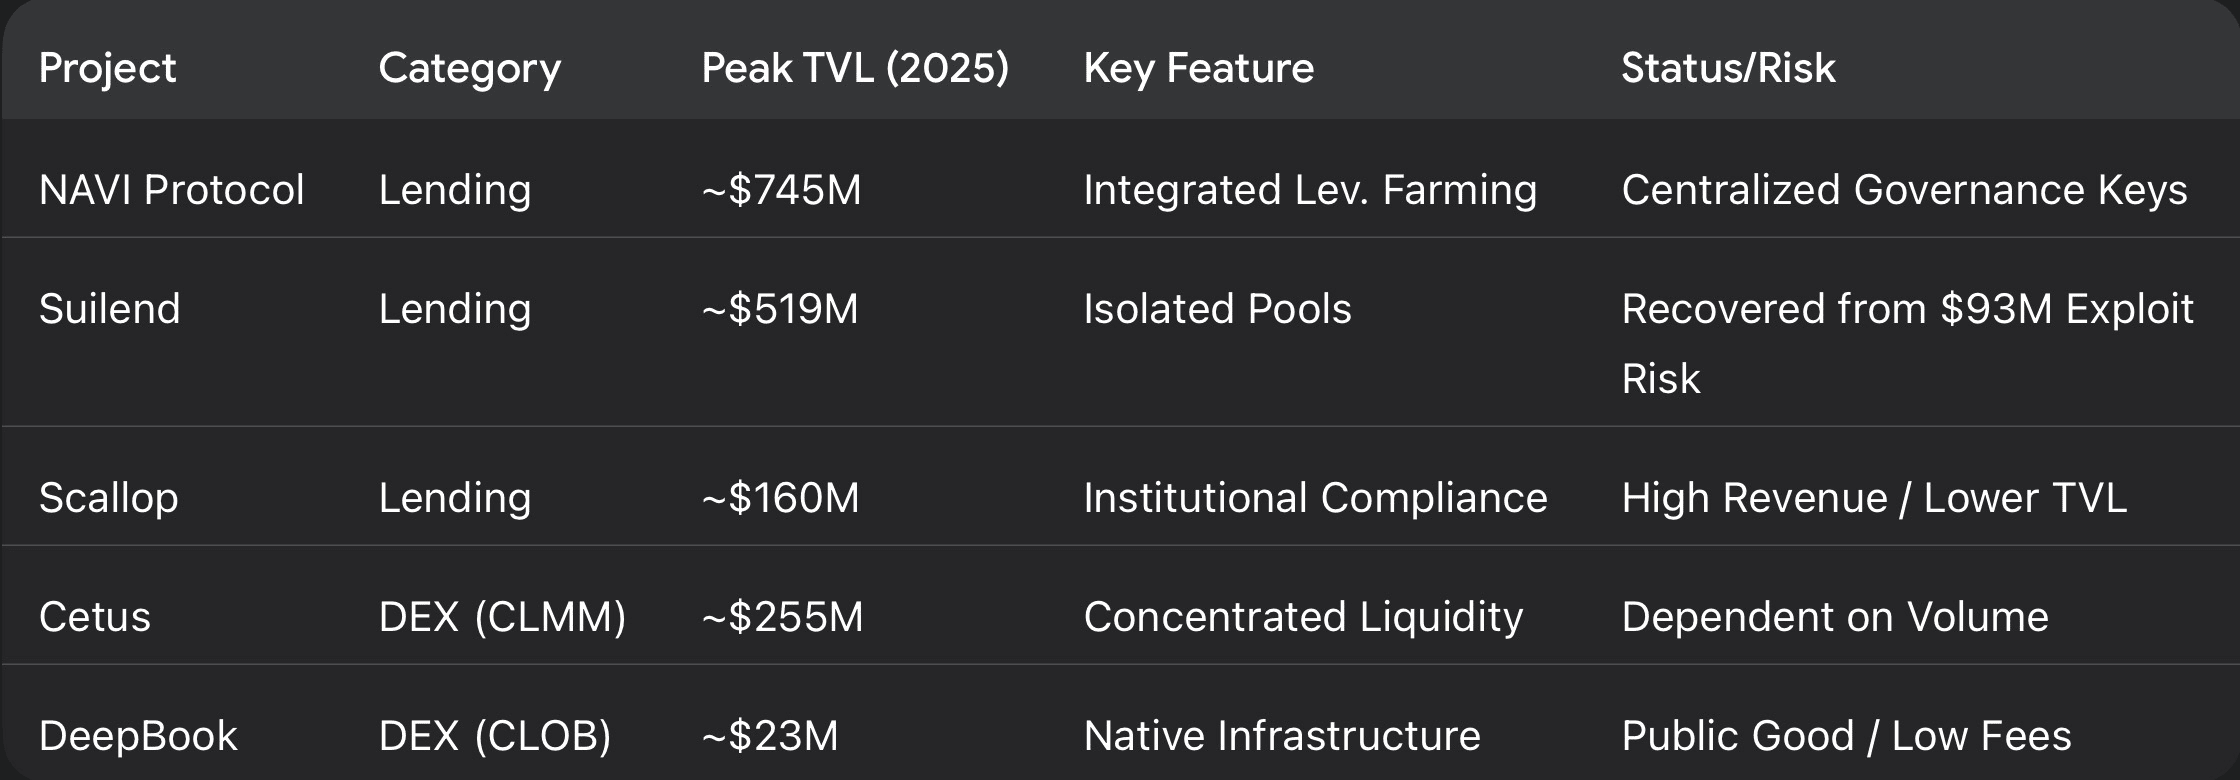2240x780 pixels.
Task: Click the Centralized Governance Keys risk cell
Action: pos(1903,190)
